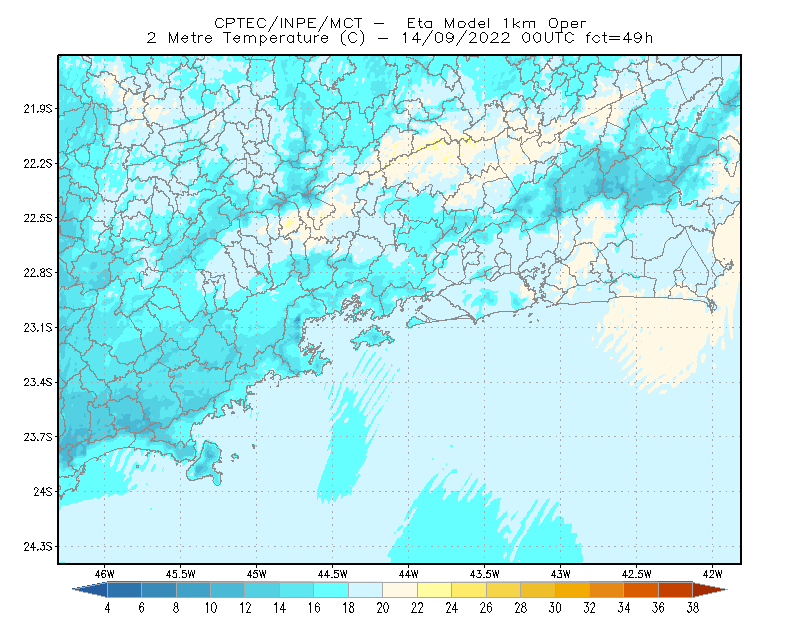Image resolution: width=800 pixels, height=618 pixels.
Task: Click the CPTEC/INPE/MCT Eta Model title
Action: pos(400,23)
